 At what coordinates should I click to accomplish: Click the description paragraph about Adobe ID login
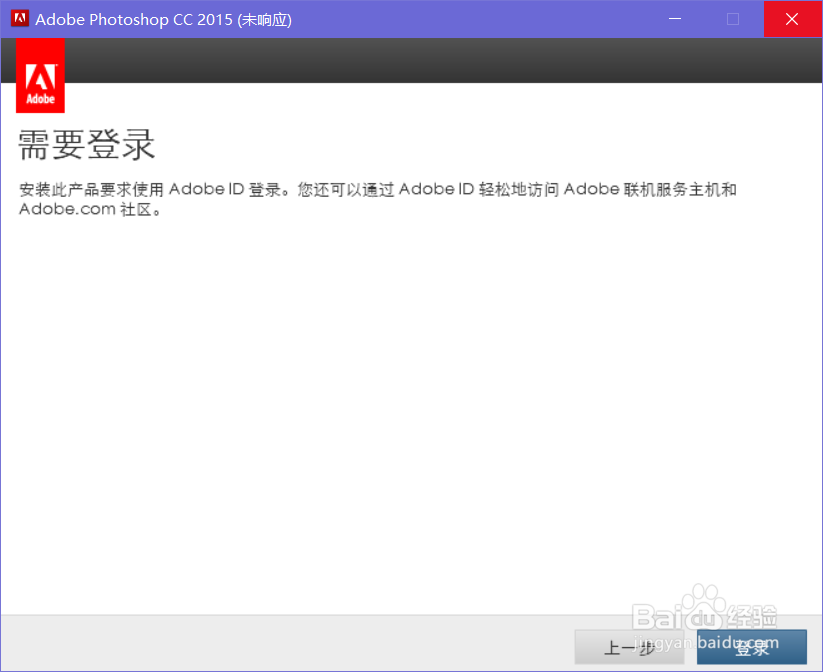pos(378,198)
